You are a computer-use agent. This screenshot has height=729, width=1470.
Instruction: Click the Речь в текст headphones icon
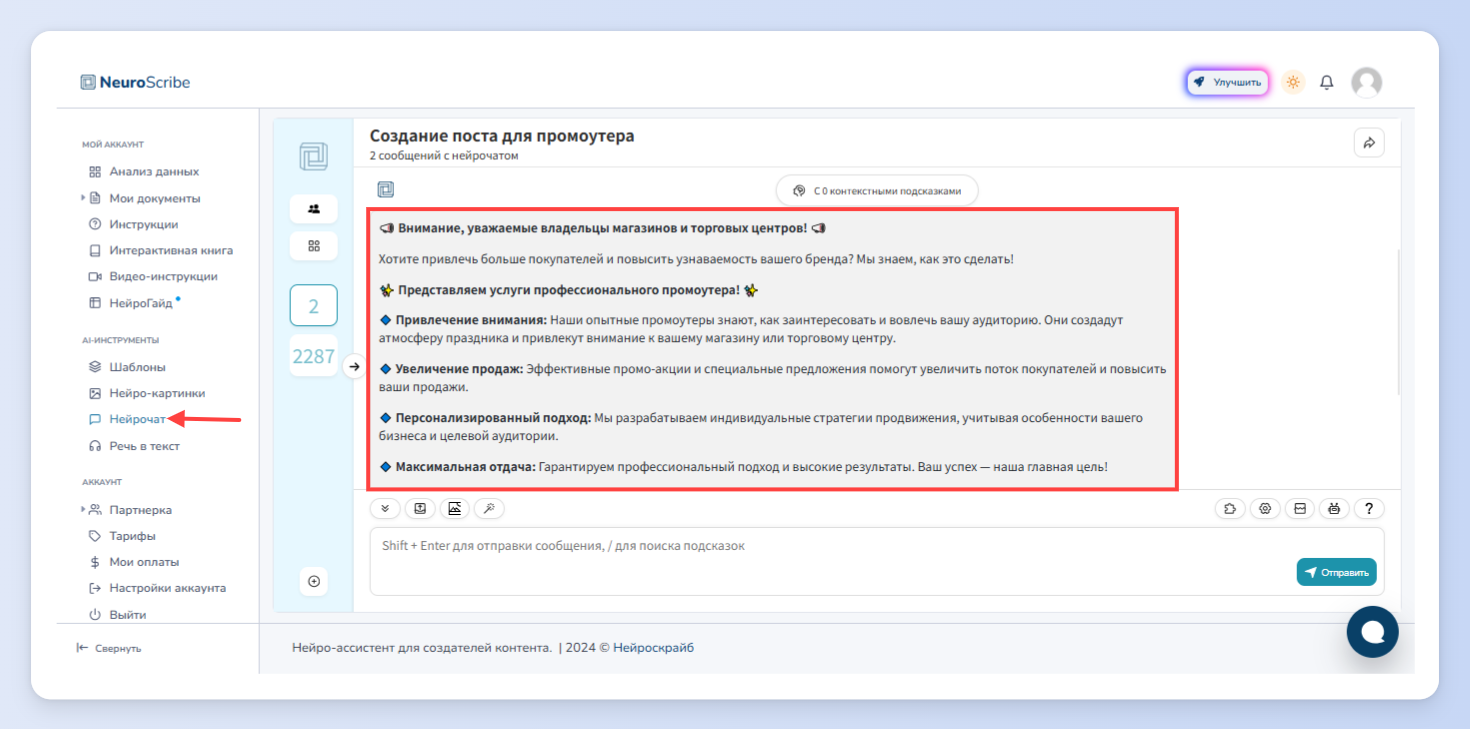point(95,446)
